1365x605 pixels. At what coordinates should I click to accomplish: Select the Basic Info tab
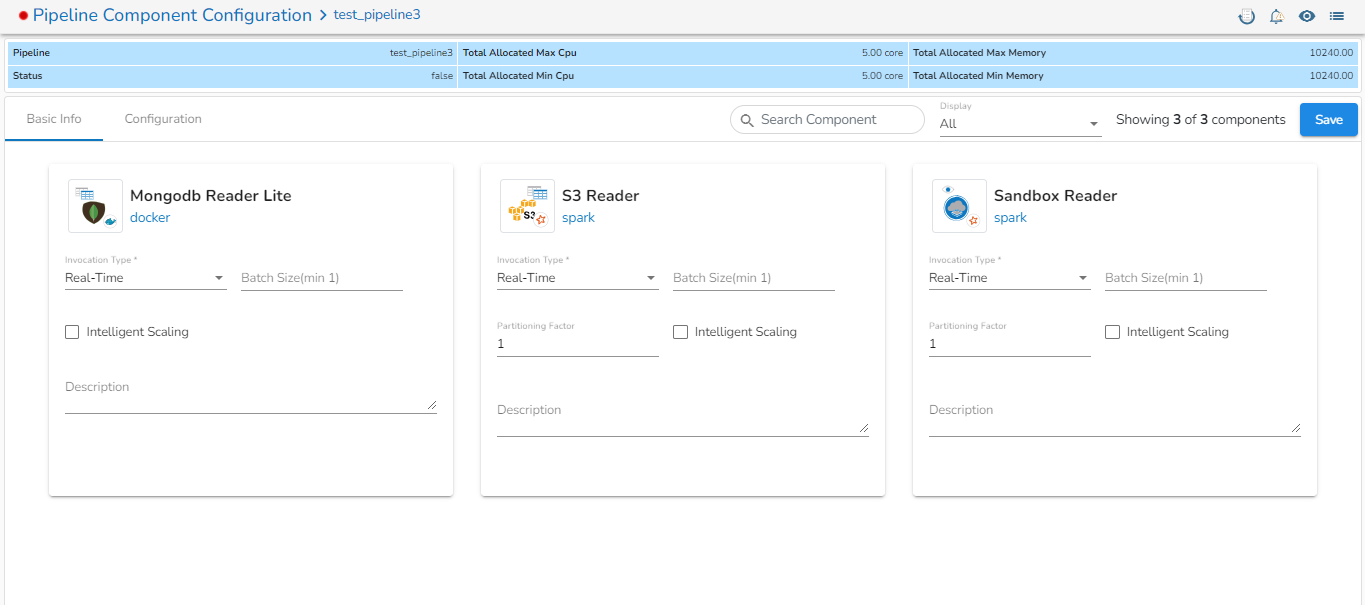point(54,119)
